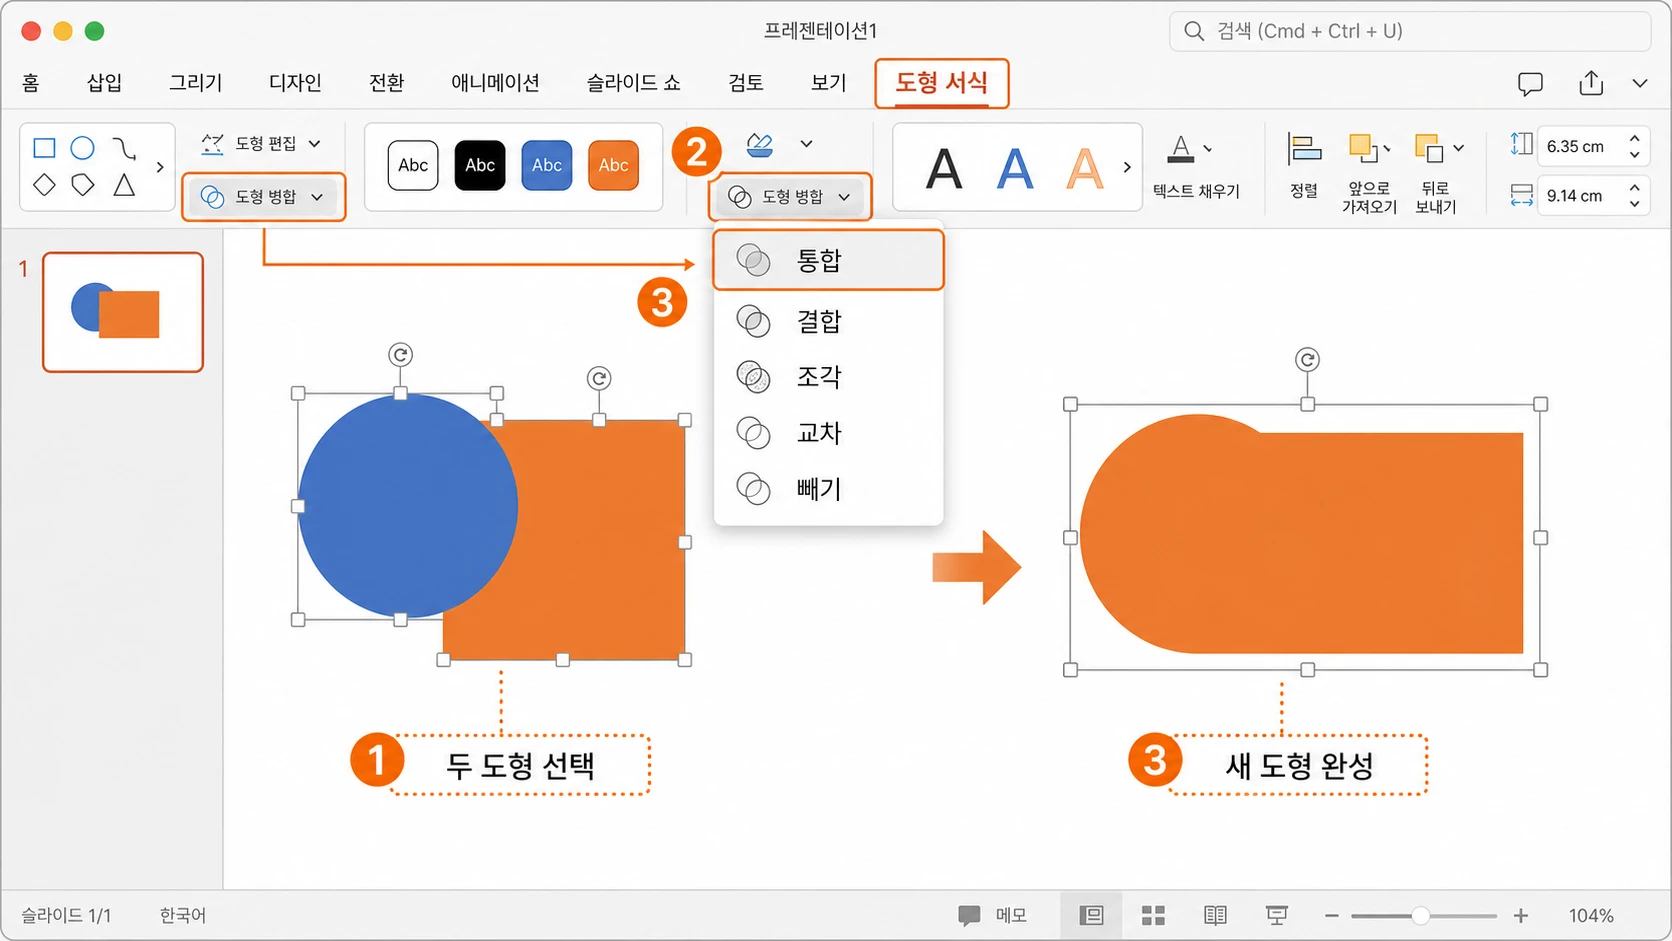Screen dimensions: 1672x941
Task: Apply blue Abc shape style
Action: pyautogui.click(x=547, y=165)
